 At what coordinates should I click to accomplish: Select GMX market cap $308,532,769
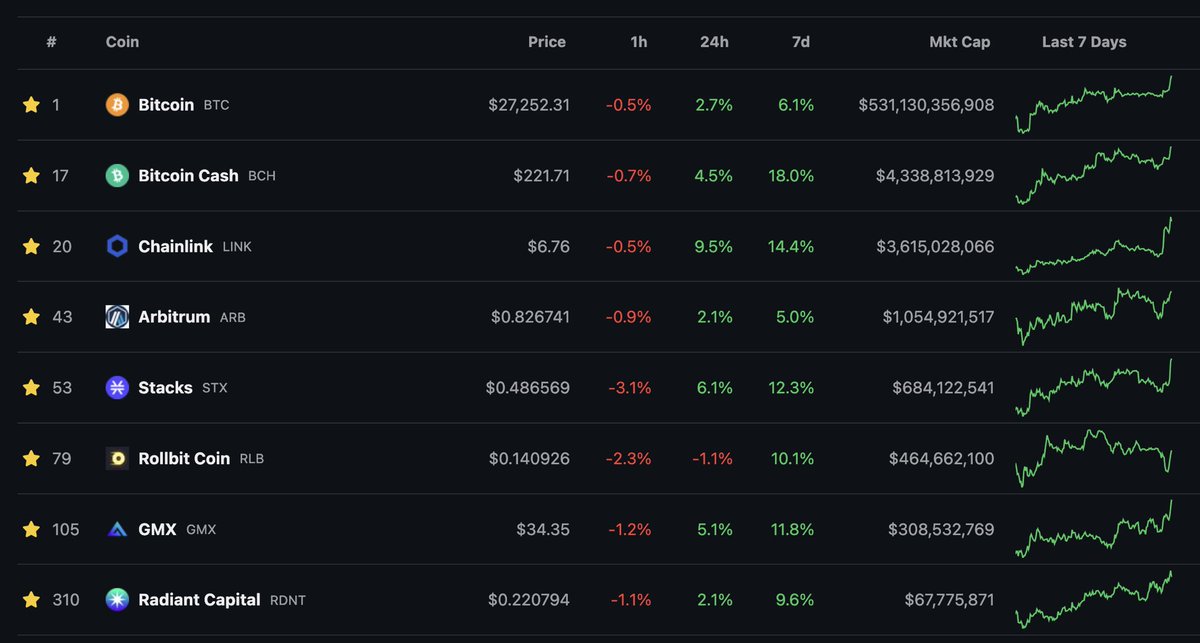pyautogui.click(x=942, y=529)
